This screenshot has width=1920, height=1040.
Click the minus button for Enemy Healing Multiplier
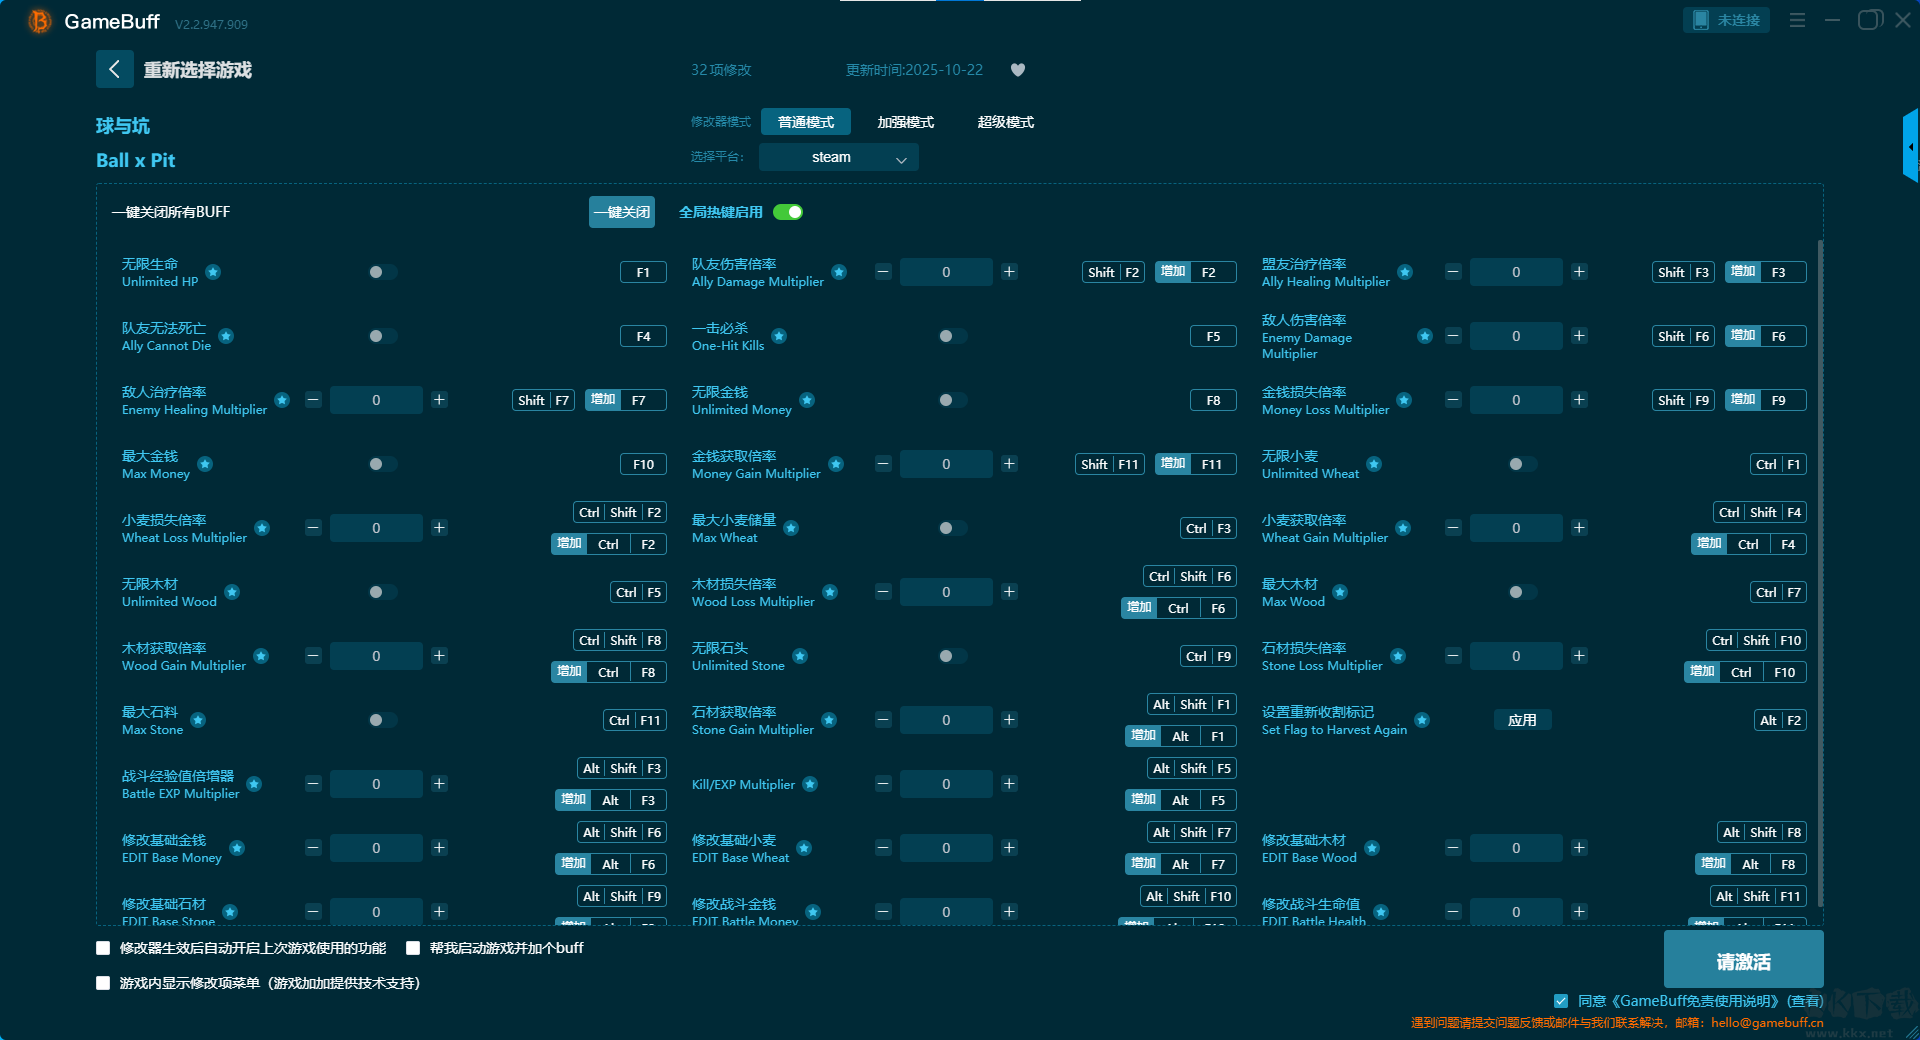[313, 400]
